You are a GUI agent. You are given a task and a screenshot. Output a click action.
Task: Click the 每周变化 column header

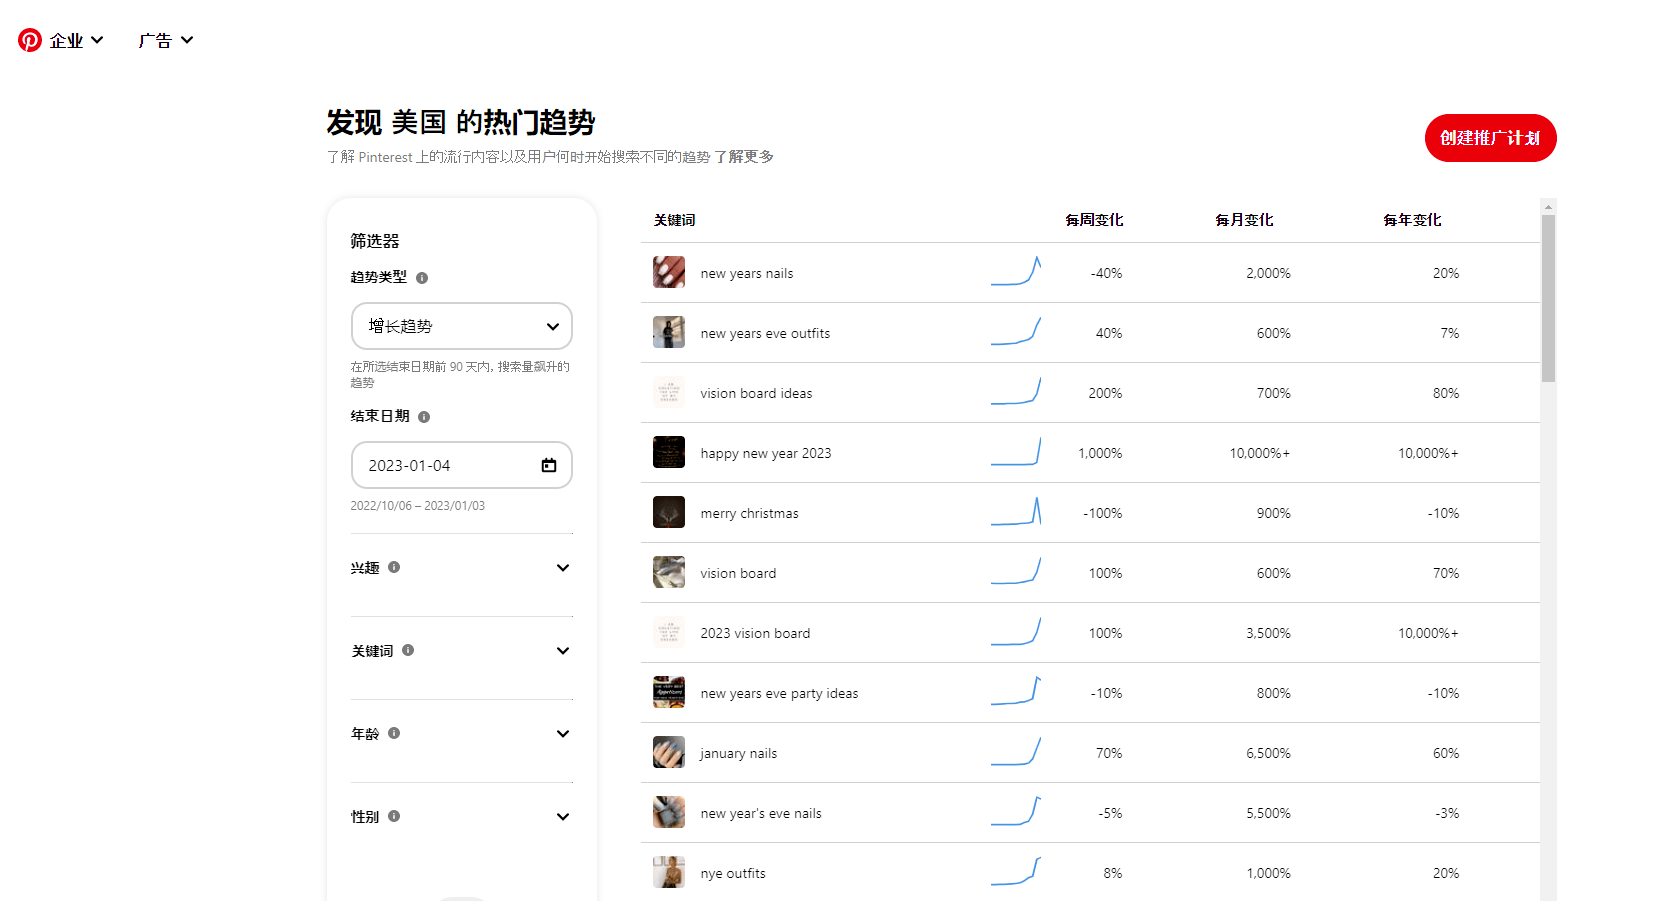tap(1094, 220)
